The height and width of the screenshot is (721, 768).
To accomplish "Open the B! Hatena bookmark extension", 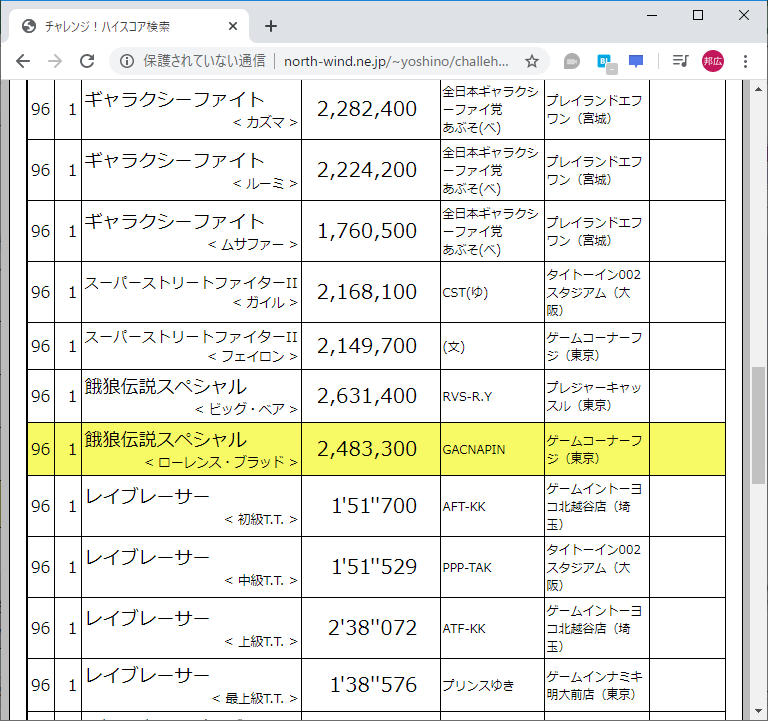I will point(606,63).
